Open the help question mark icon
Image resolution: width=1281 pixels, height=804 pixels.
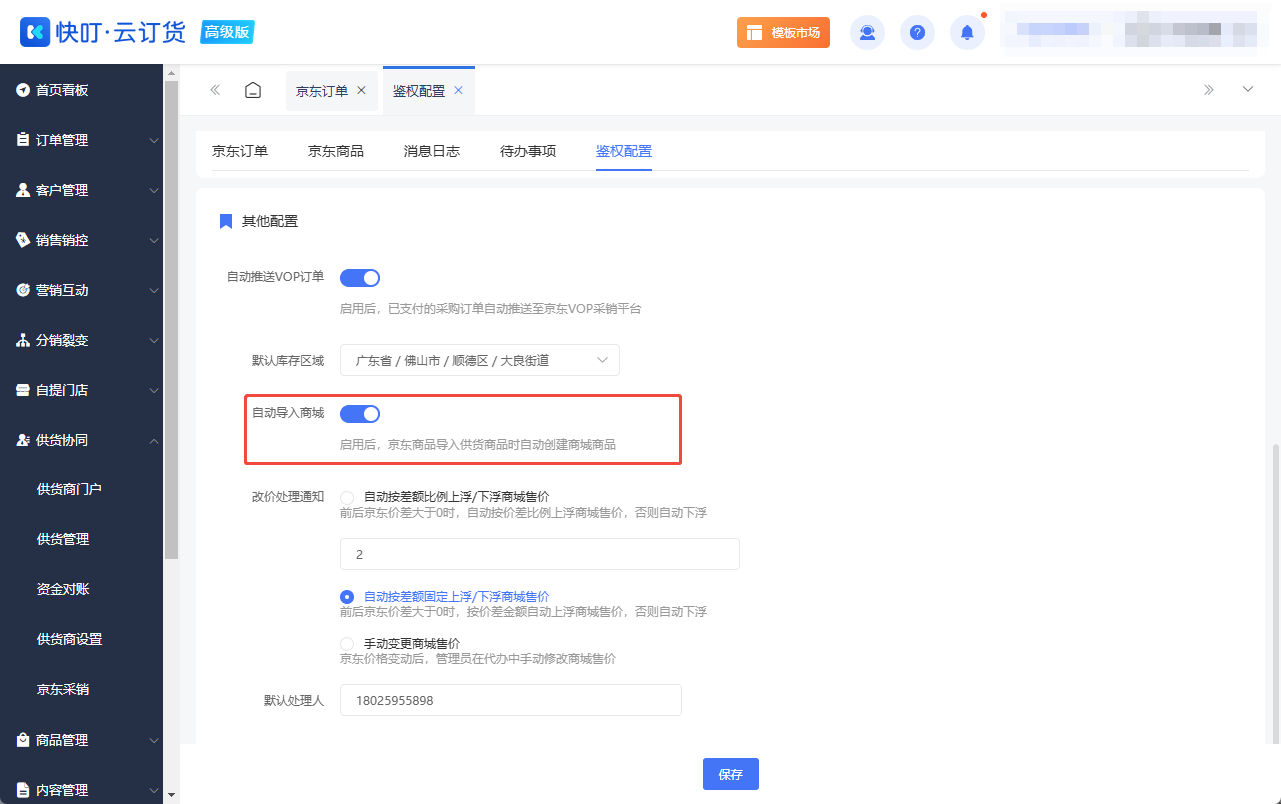click(917, 32)
